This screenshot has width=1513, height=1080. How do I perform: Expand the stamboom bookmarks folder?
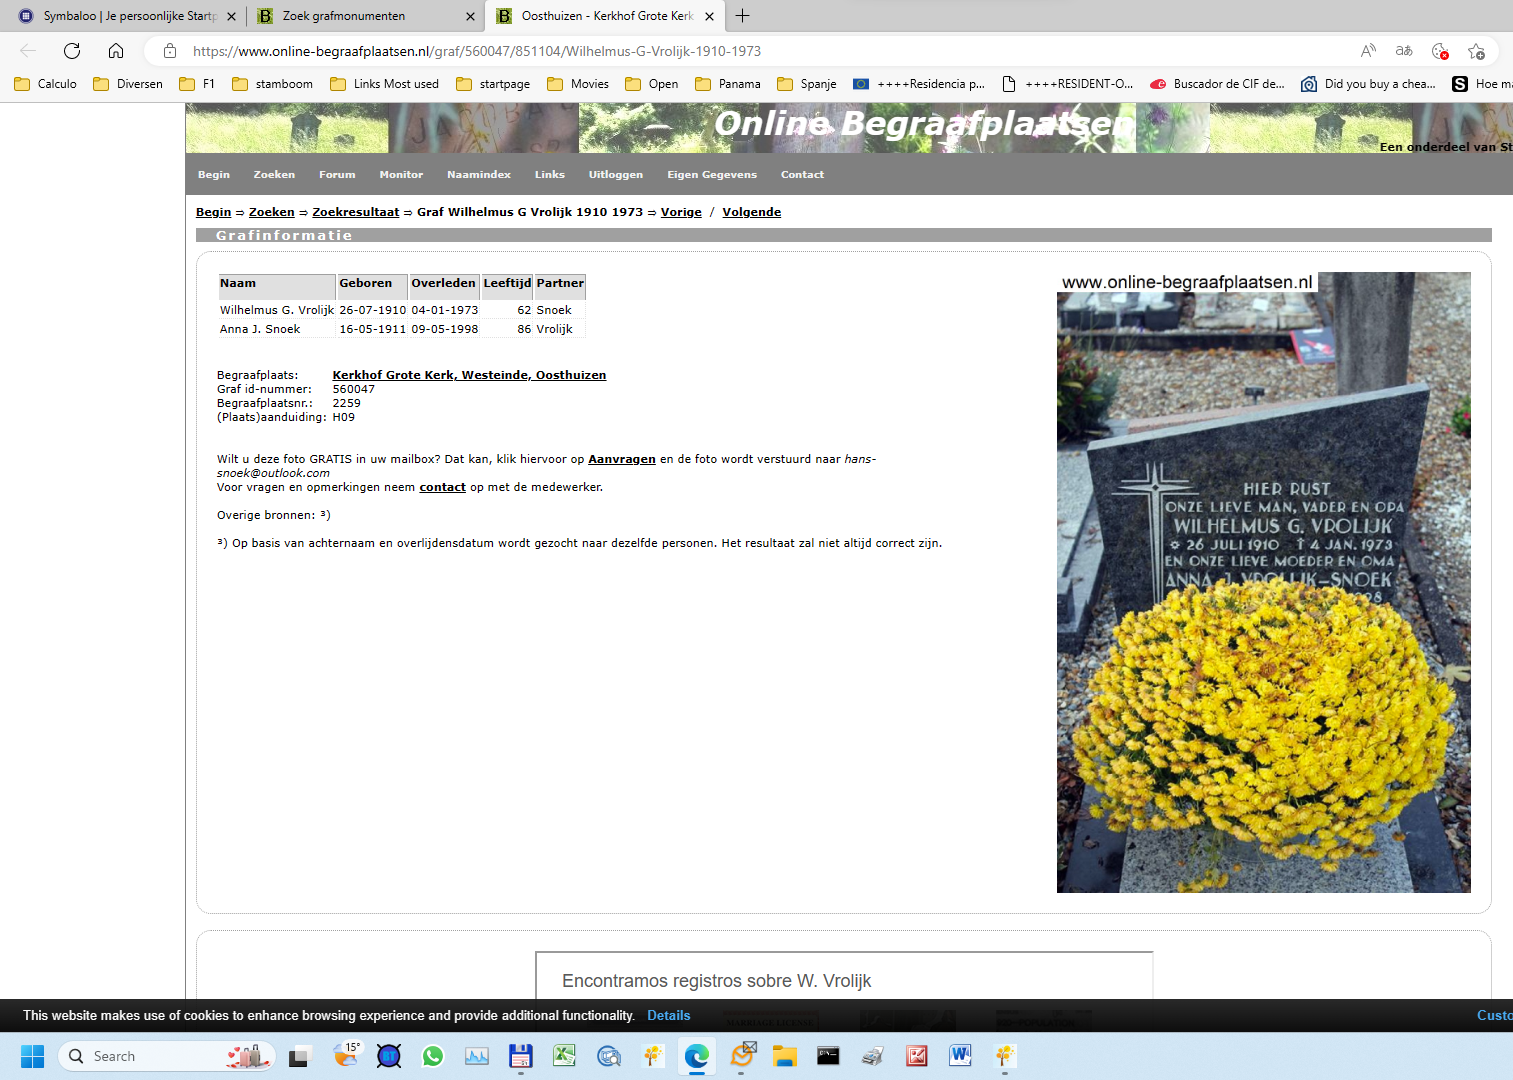pos(272,84)
